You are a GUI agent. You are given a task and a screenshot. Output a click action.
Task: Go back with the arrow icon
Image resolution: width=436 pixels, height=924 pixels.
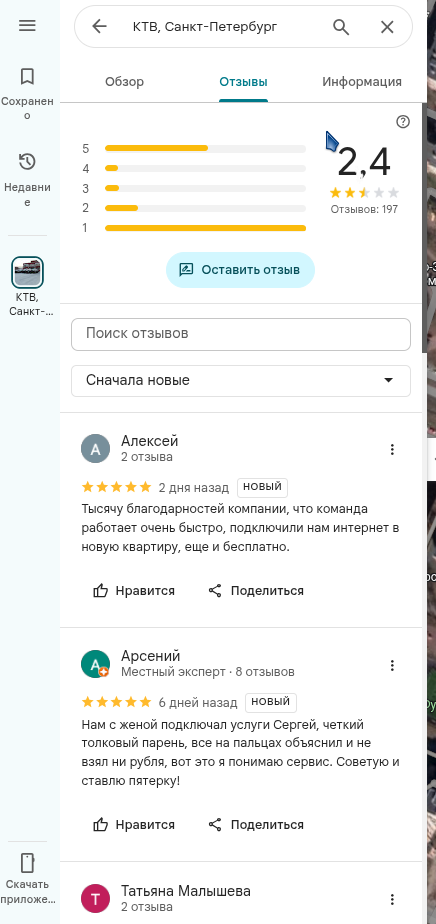(100, 27)
